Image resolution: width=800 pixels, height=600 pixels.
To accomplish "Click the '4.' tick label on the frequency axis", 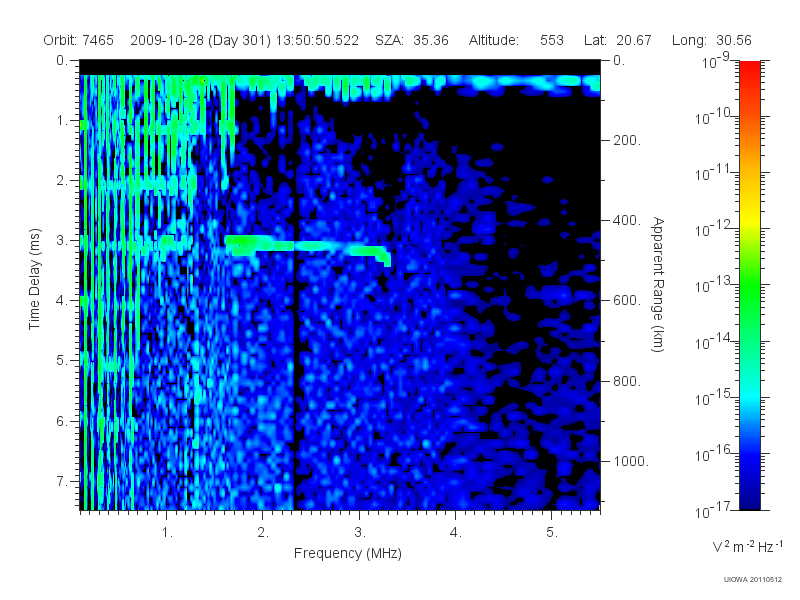I will pyautogui.click(x=456, y=533).
